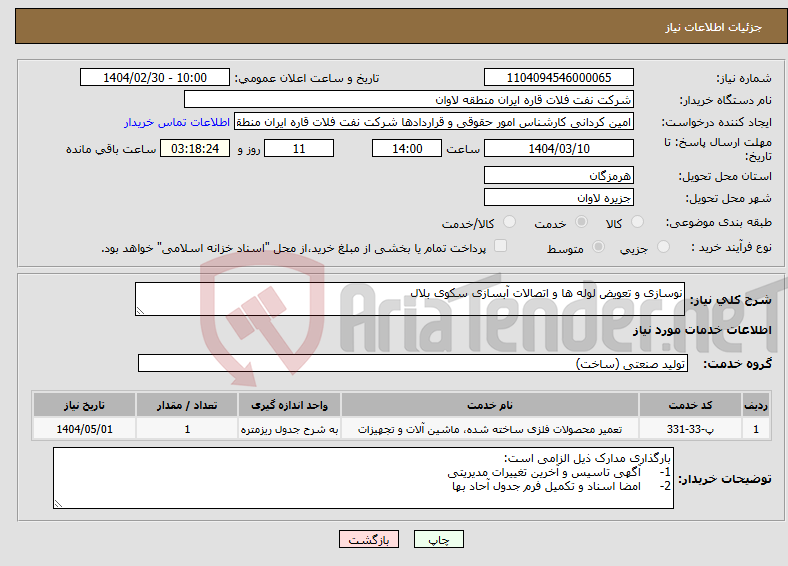This screenshot has height=566, width=788.
Task: Click the resize handle of buyer notes textarea
Action: pos(58,504)
